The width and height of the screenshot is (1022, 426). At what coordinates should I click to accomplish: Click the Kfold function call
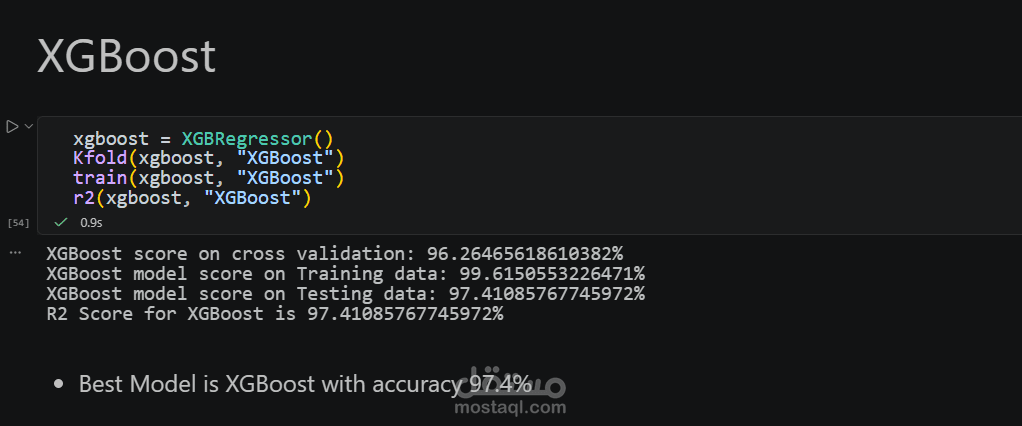[100, 158]
